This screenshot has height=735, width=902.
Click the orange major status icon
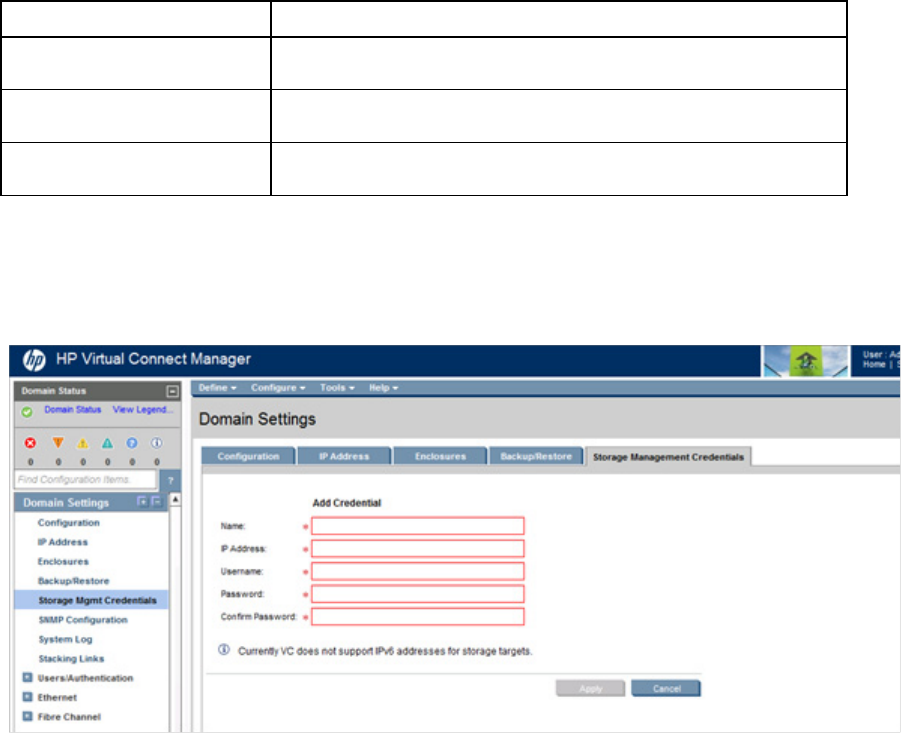58,443
